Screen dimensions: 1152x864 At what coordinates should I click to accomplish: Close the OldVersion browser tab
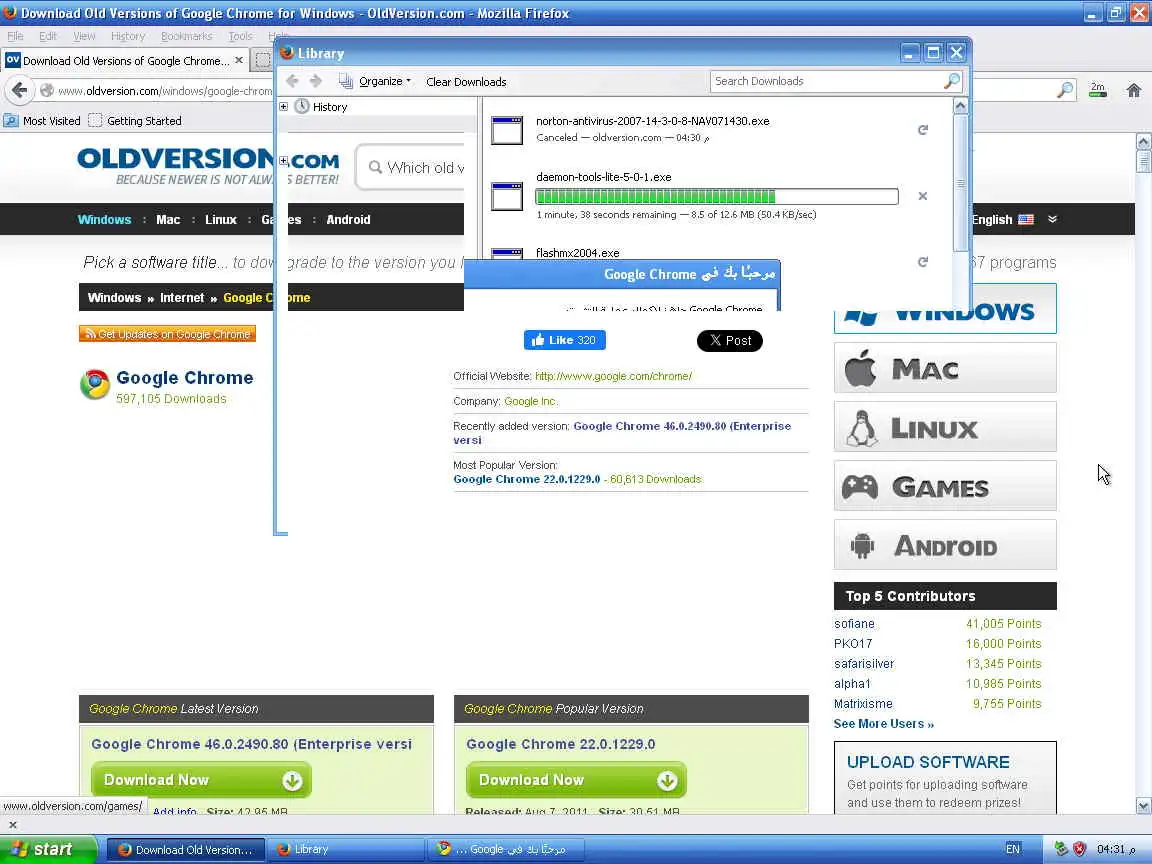[239, 60]
